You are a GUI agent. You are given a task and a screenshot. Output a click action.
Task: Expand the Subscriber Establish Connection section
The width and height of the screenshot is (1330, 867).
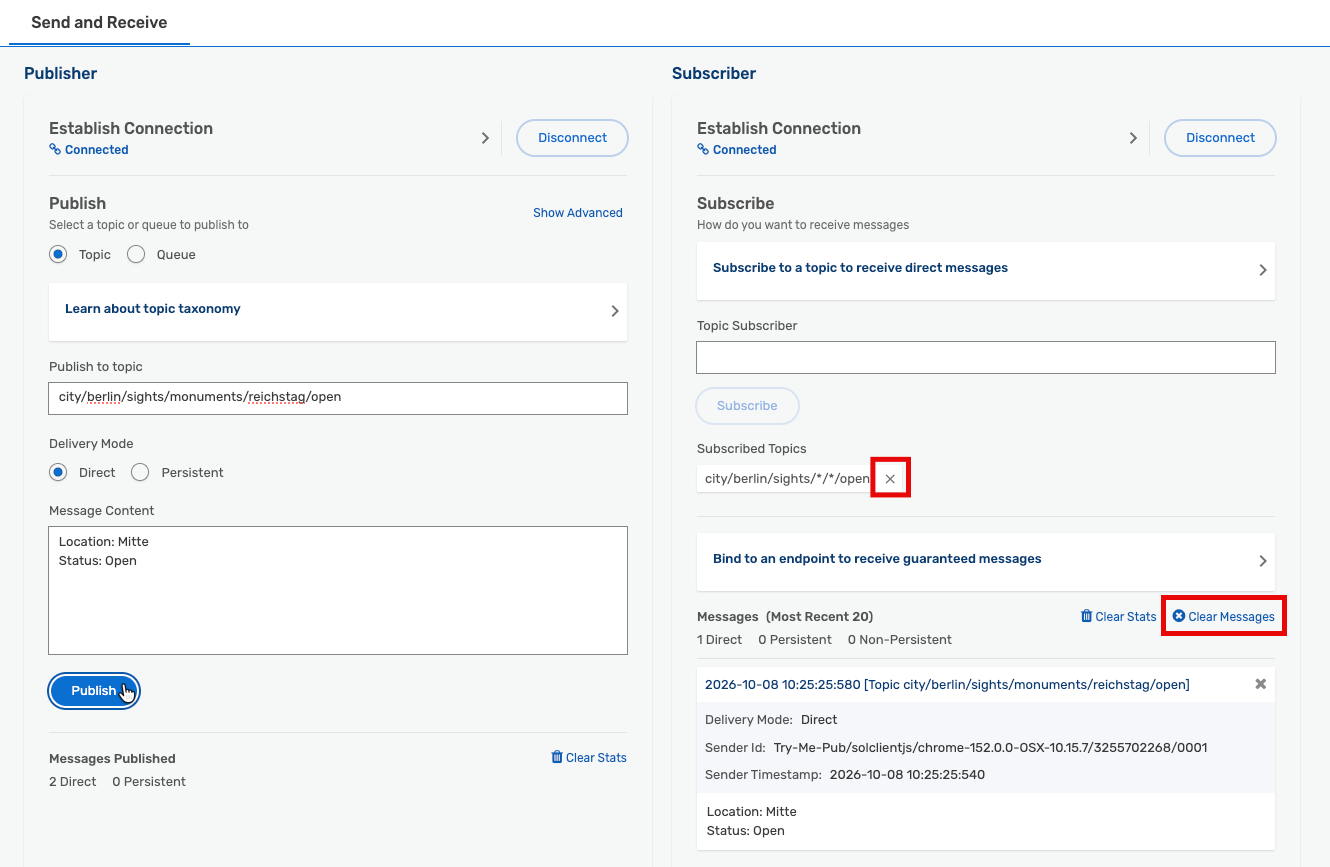[1133, 138]
